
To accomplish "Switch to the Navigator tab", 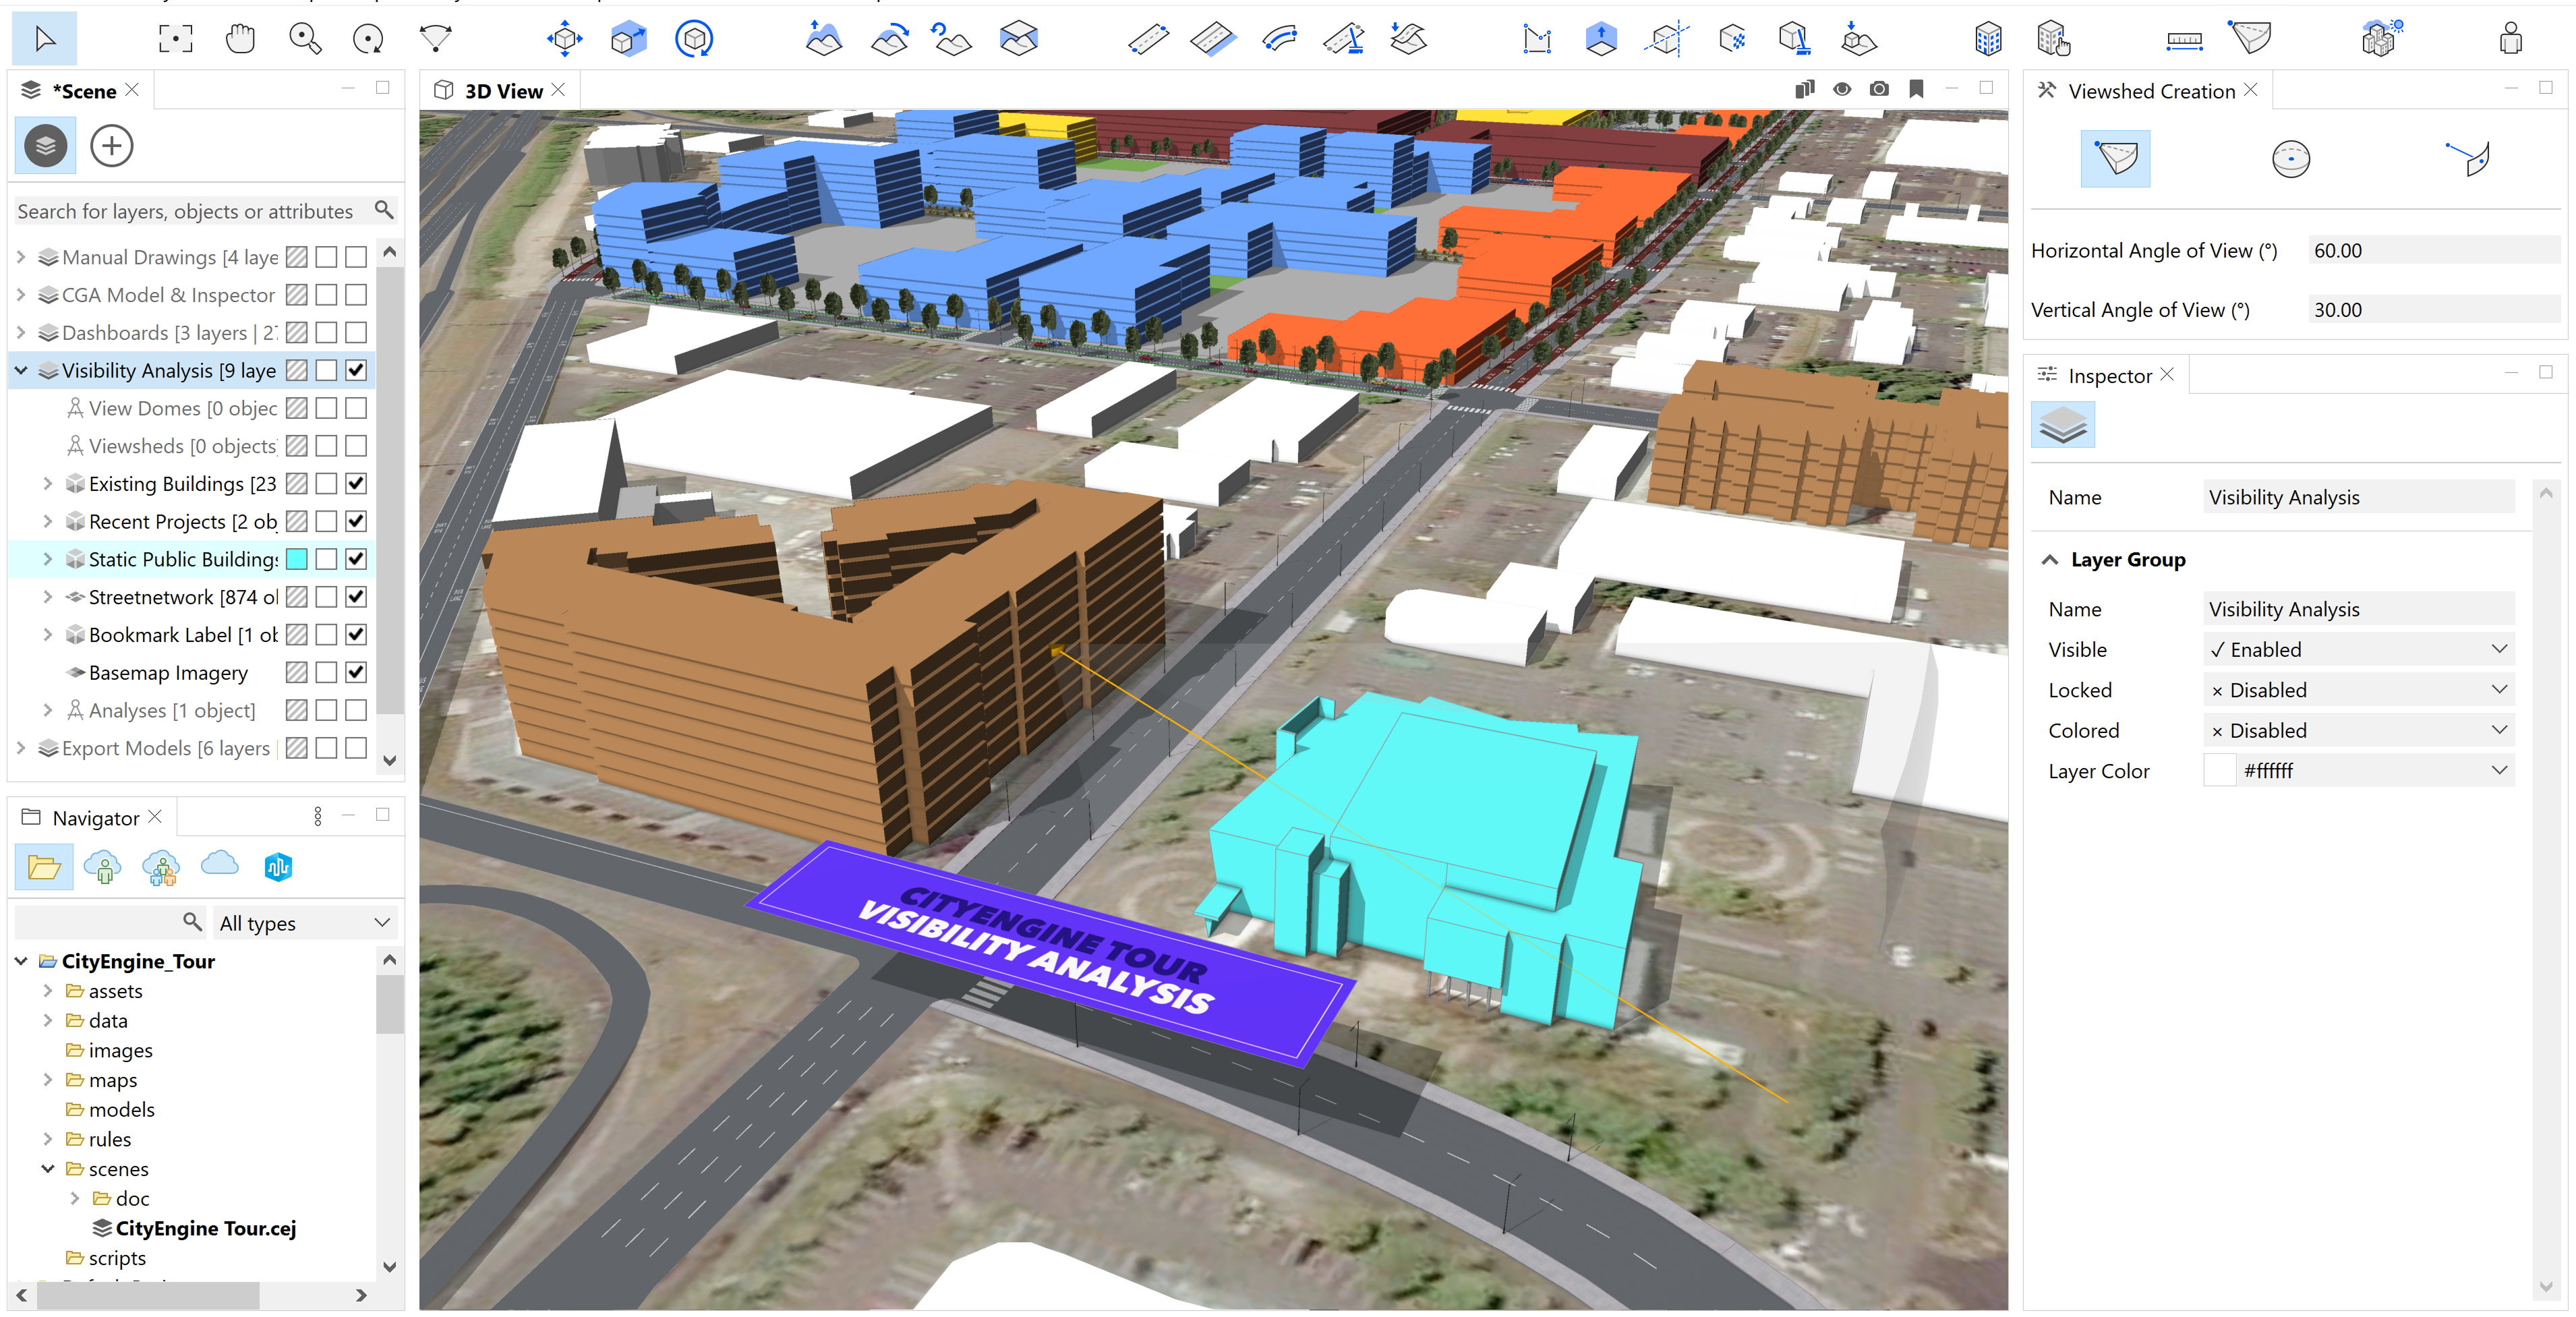I will (x=95, y=818).
